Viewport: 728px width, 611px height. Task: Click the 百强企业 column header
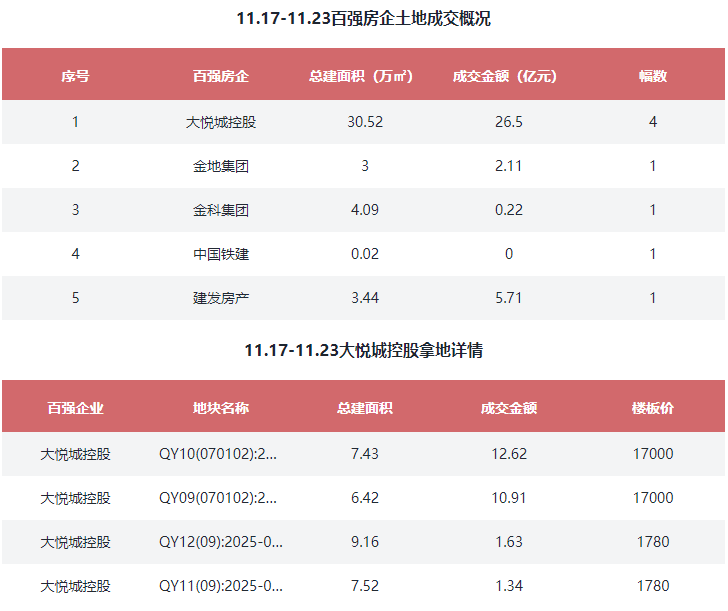coord(75,408)
